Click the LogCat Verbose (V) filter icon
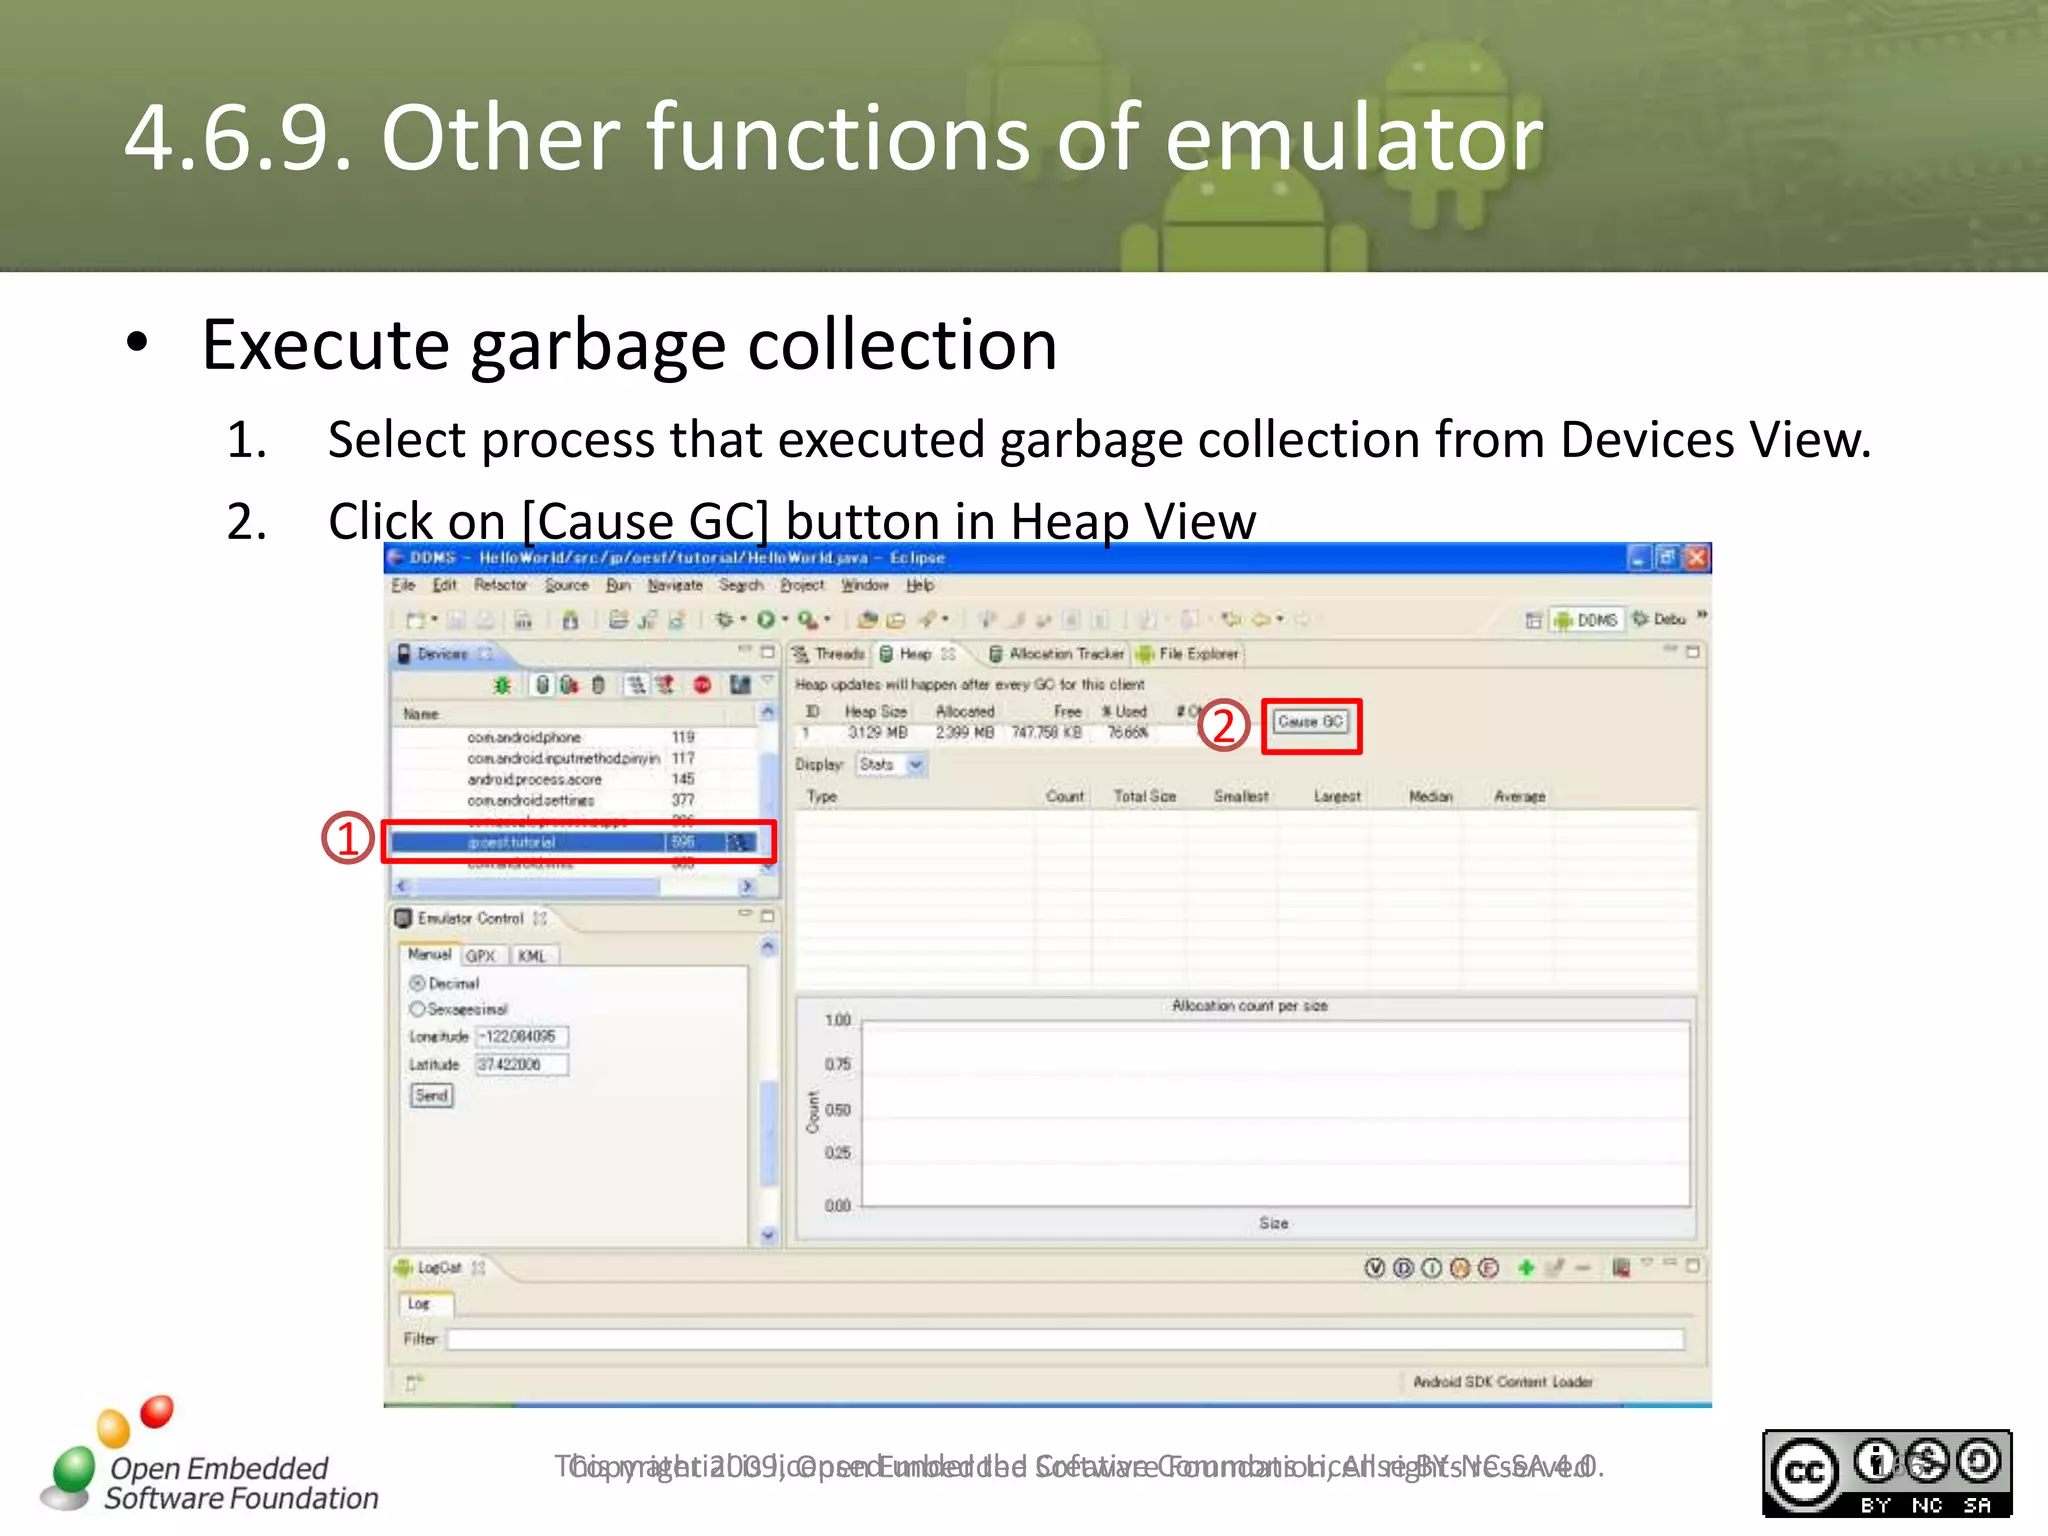 tap(1375, 1268)
